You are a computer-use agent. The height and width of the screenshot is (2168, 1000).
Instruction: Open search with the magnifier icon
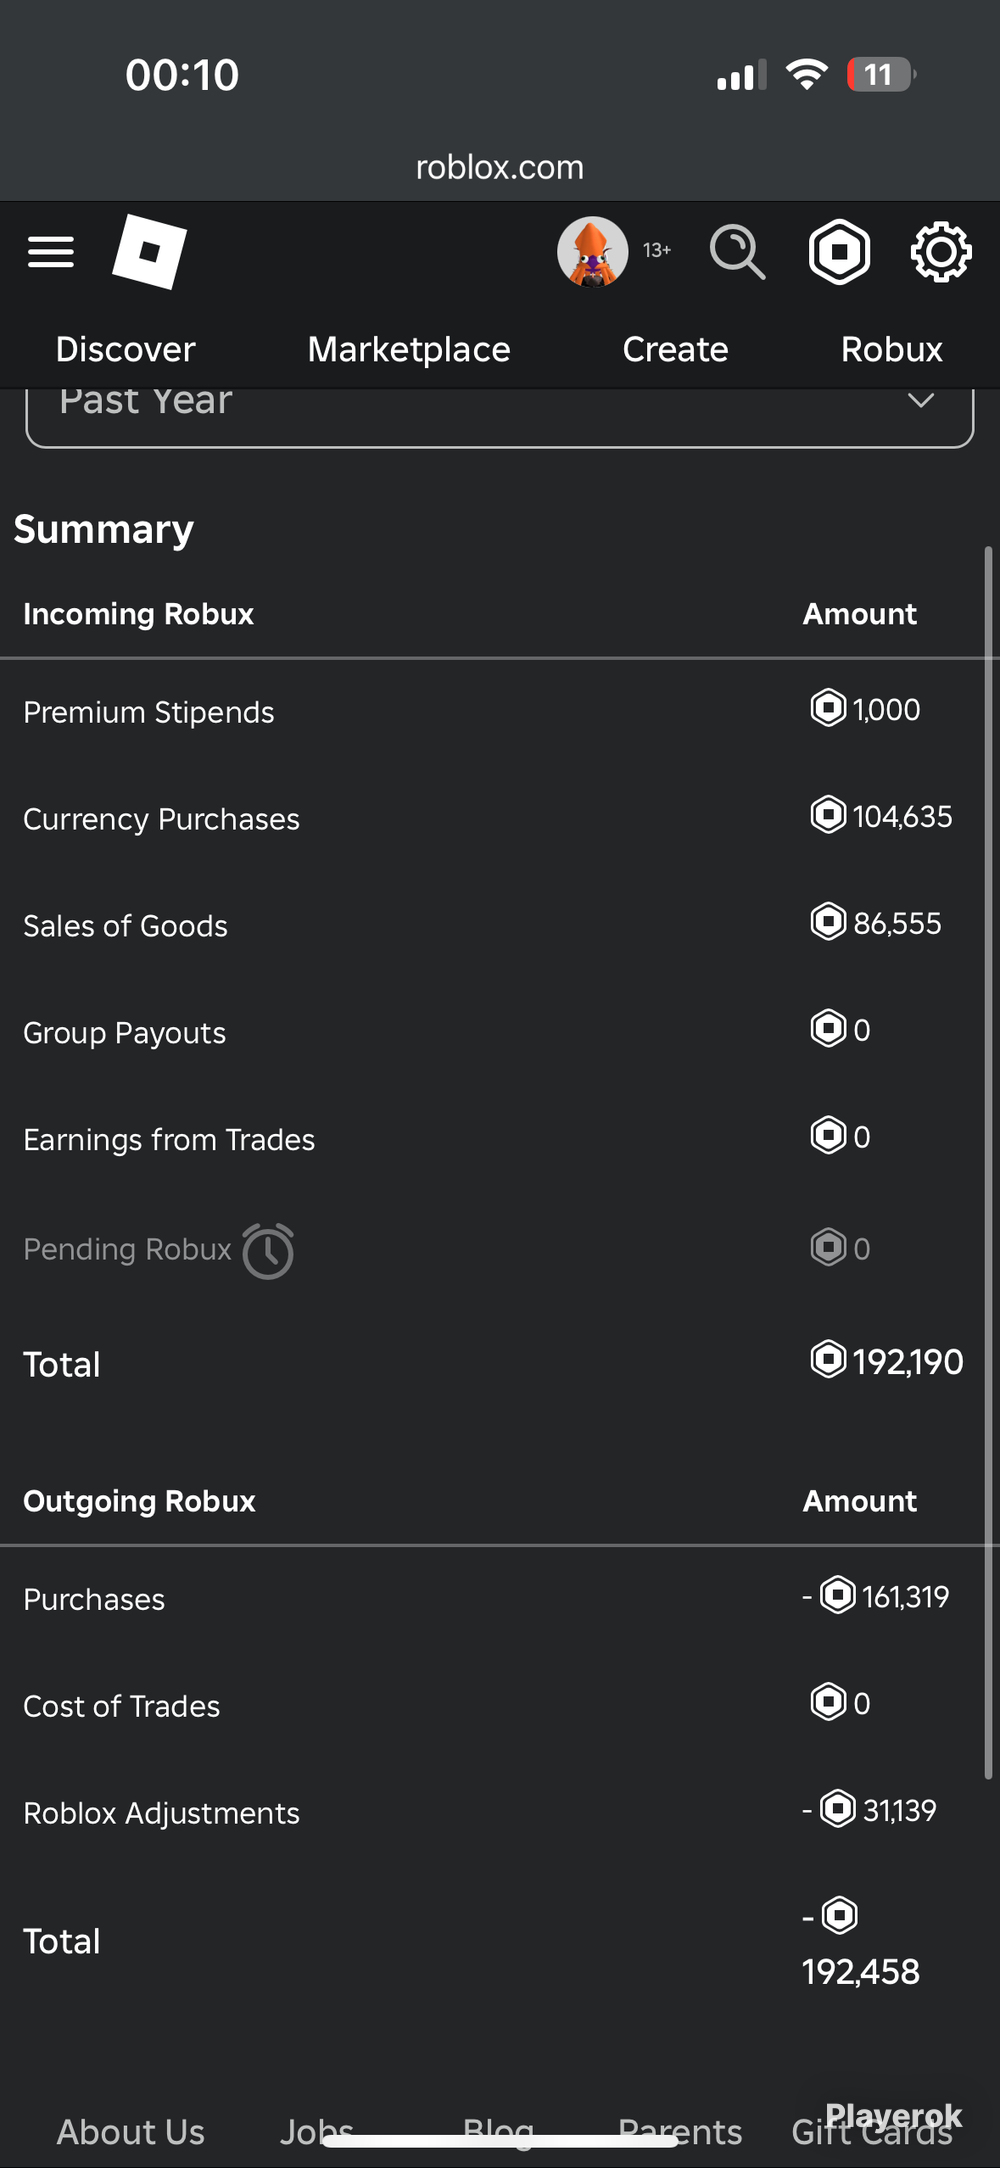pos(738,252)
